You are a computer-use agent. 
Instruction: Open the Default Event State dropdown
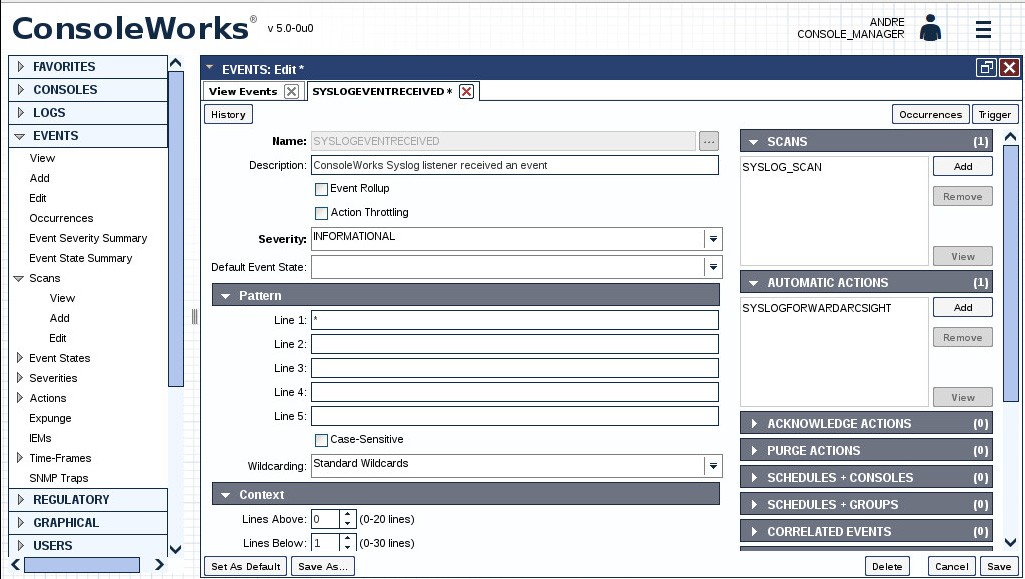[713, 267]
